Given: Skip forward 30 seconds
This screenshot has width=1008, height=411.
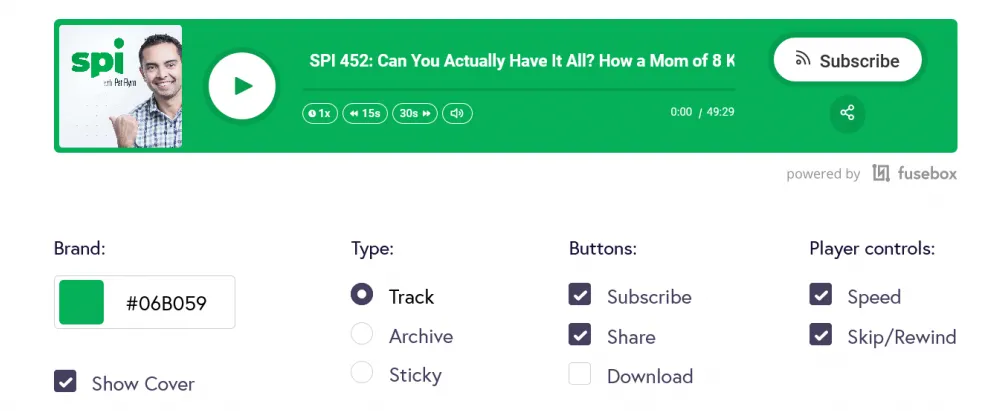Looking at the screenshot, I should [415, 113].
